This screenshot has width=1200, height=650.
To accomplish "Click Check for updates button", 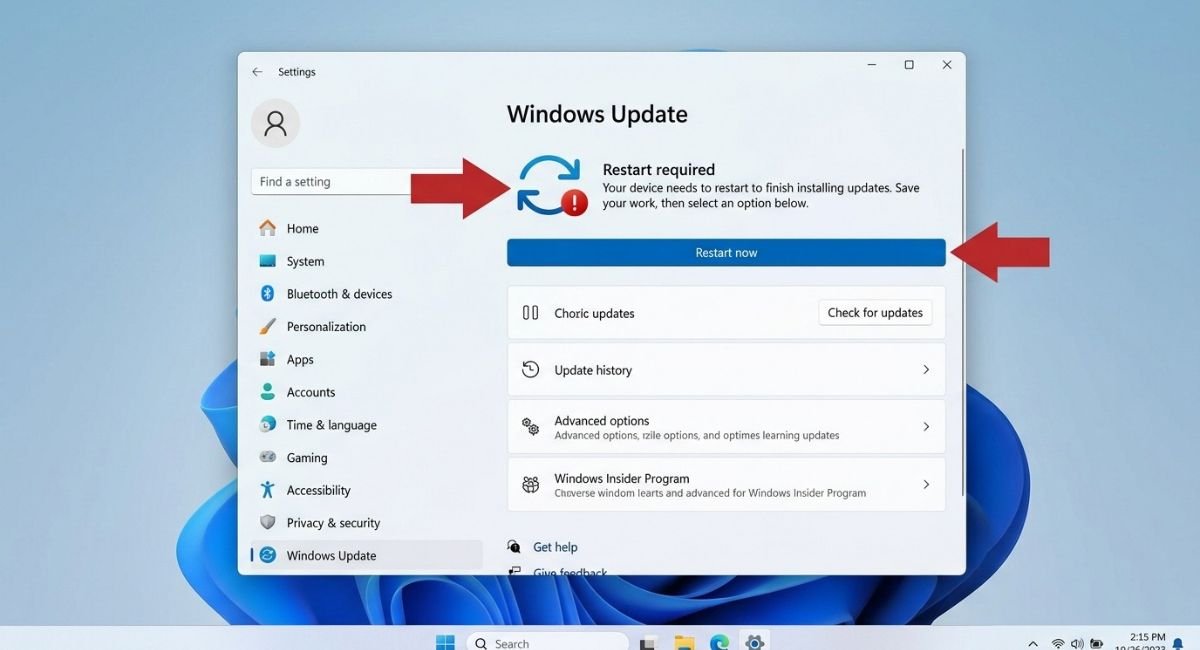I will pyautogui.click(x=875, y=313).
